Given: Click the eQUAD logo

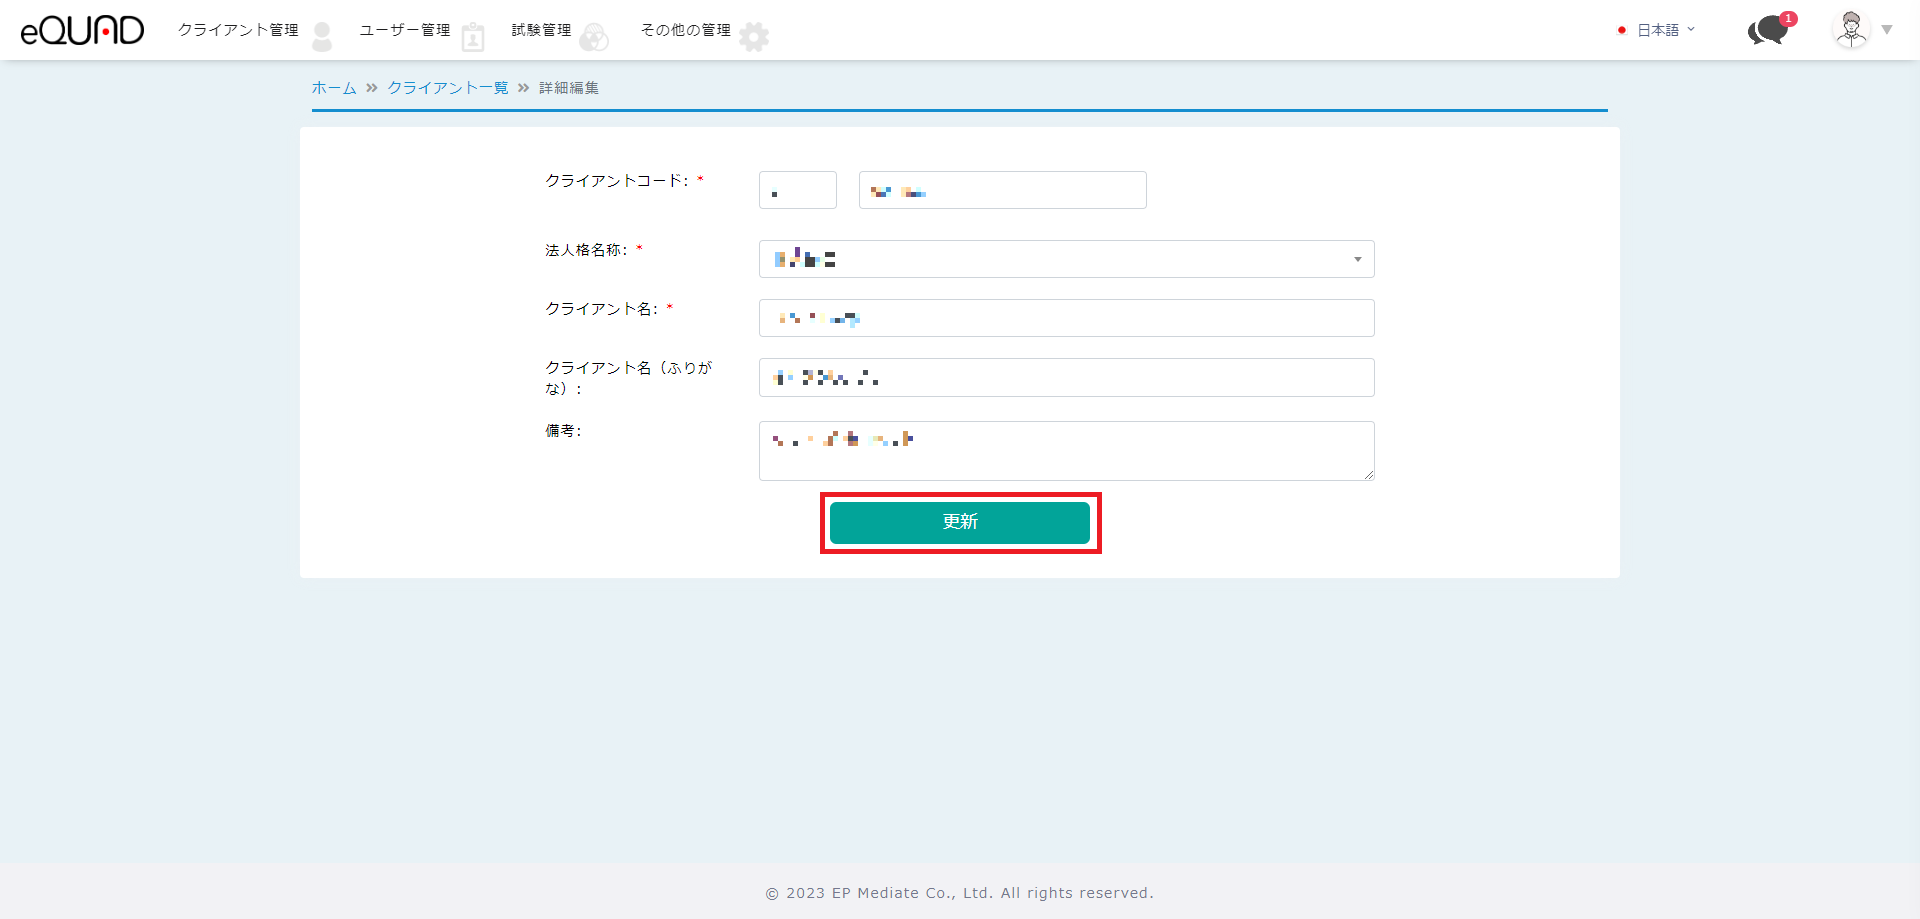Looking at the screenshot, I should [x=82, y=30].
